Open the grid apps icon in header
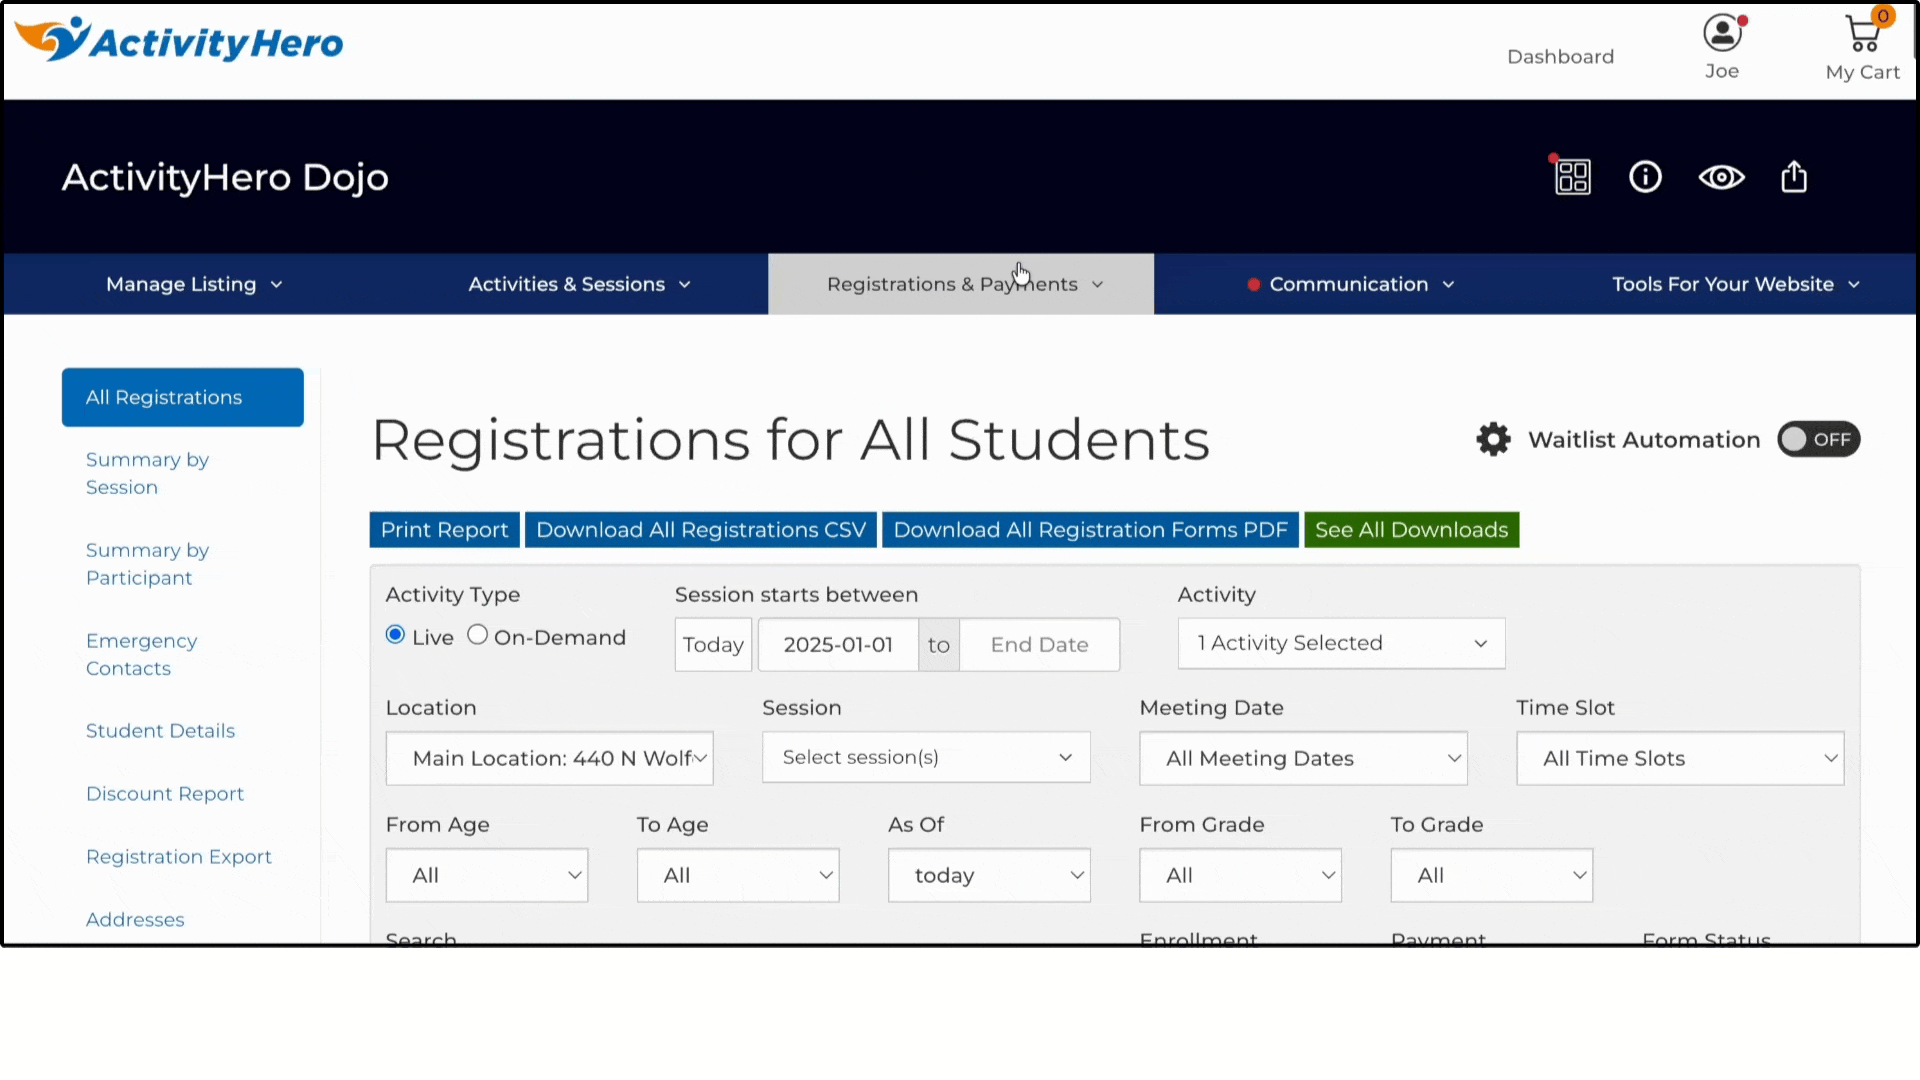Viewport: 1920px width, 1080px height. (1572, 177)
